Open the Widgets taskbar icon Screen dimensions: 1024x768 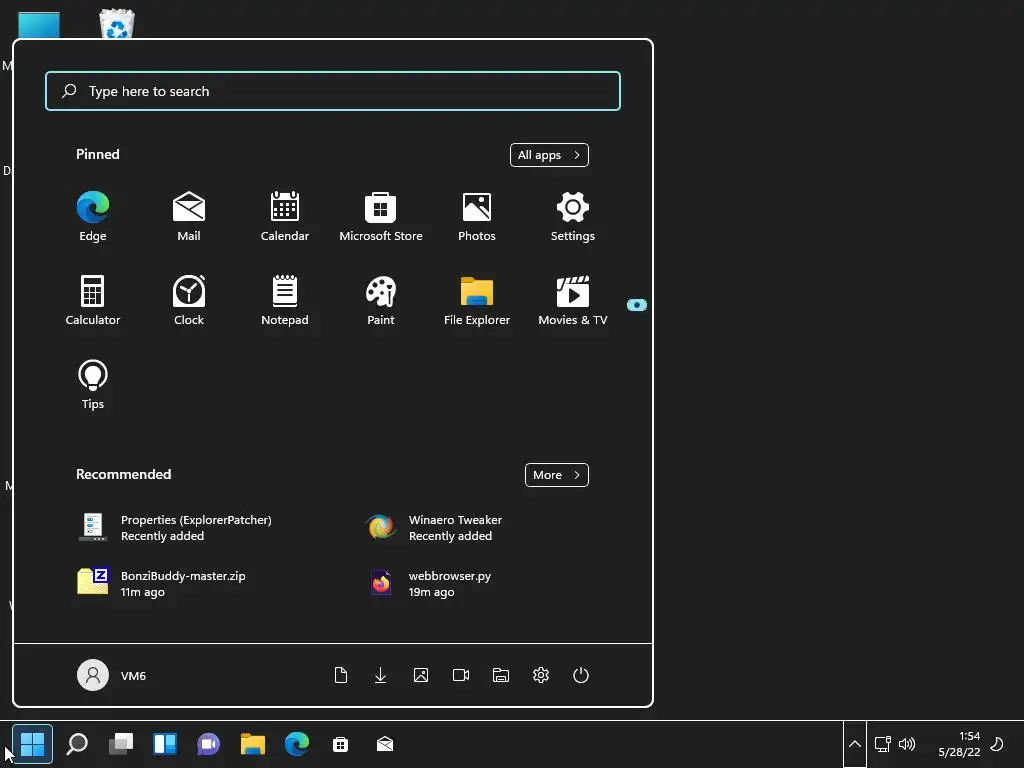[x=165, y=744]
